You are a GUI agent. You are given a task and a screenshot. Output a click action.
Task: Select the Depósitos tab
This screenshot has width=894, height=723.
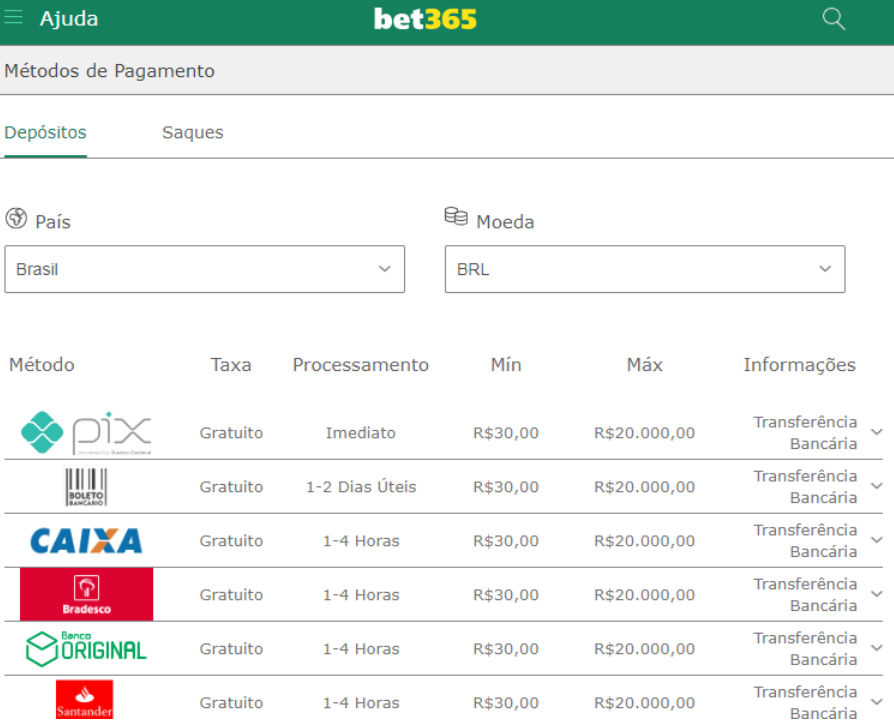pos(45,133)
